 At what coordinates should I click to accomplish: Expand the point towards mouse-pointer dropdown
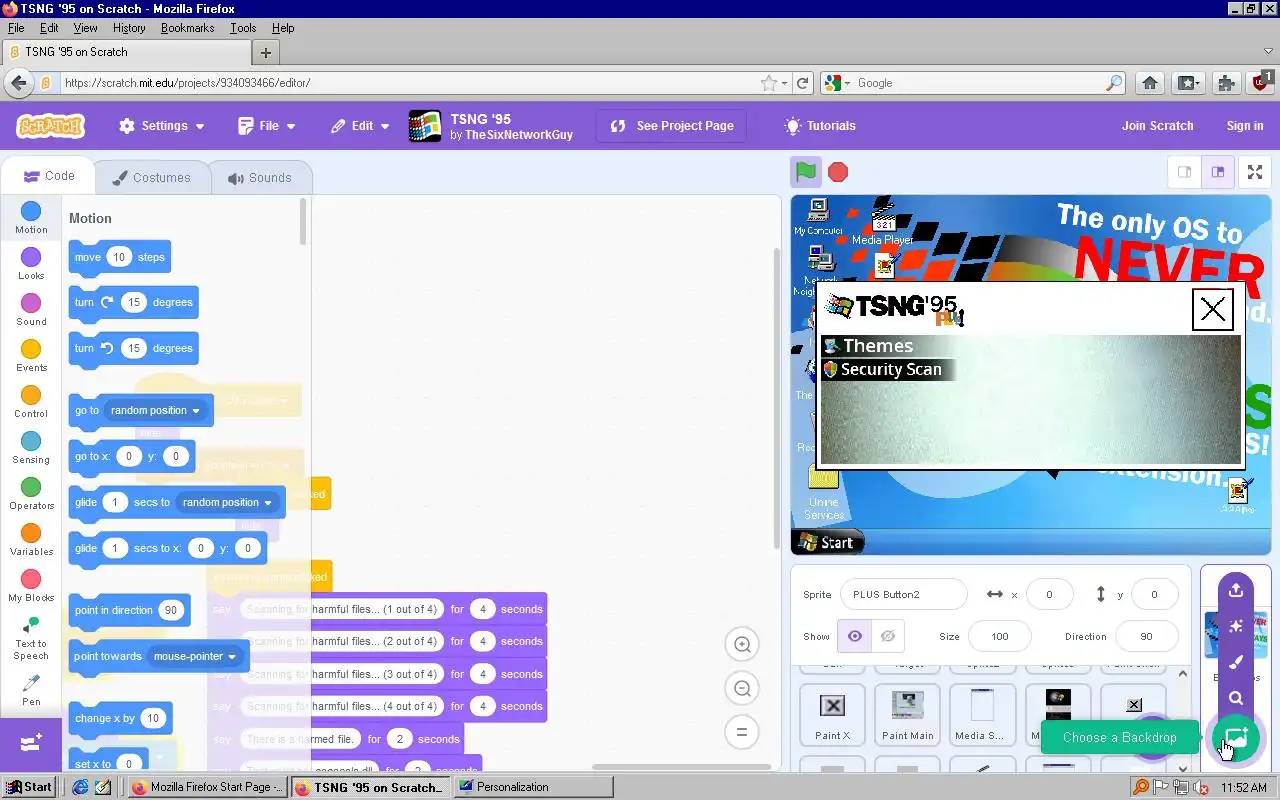pyautogui.click(x=195, y=656)
